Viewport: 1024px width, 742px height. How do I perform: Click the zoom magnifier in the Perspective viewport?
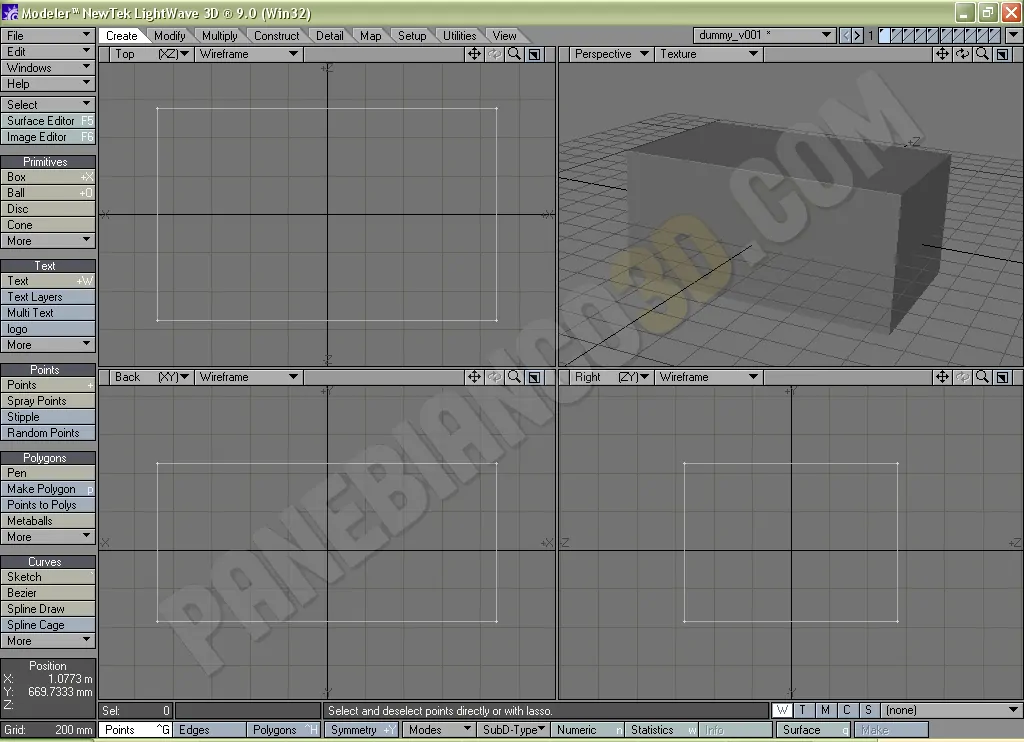pos(982,54)
